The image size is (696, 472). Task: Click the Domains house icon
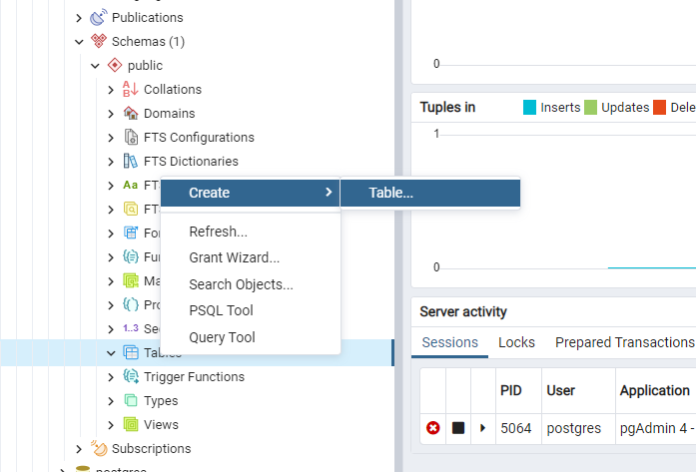tap(130, 113)
